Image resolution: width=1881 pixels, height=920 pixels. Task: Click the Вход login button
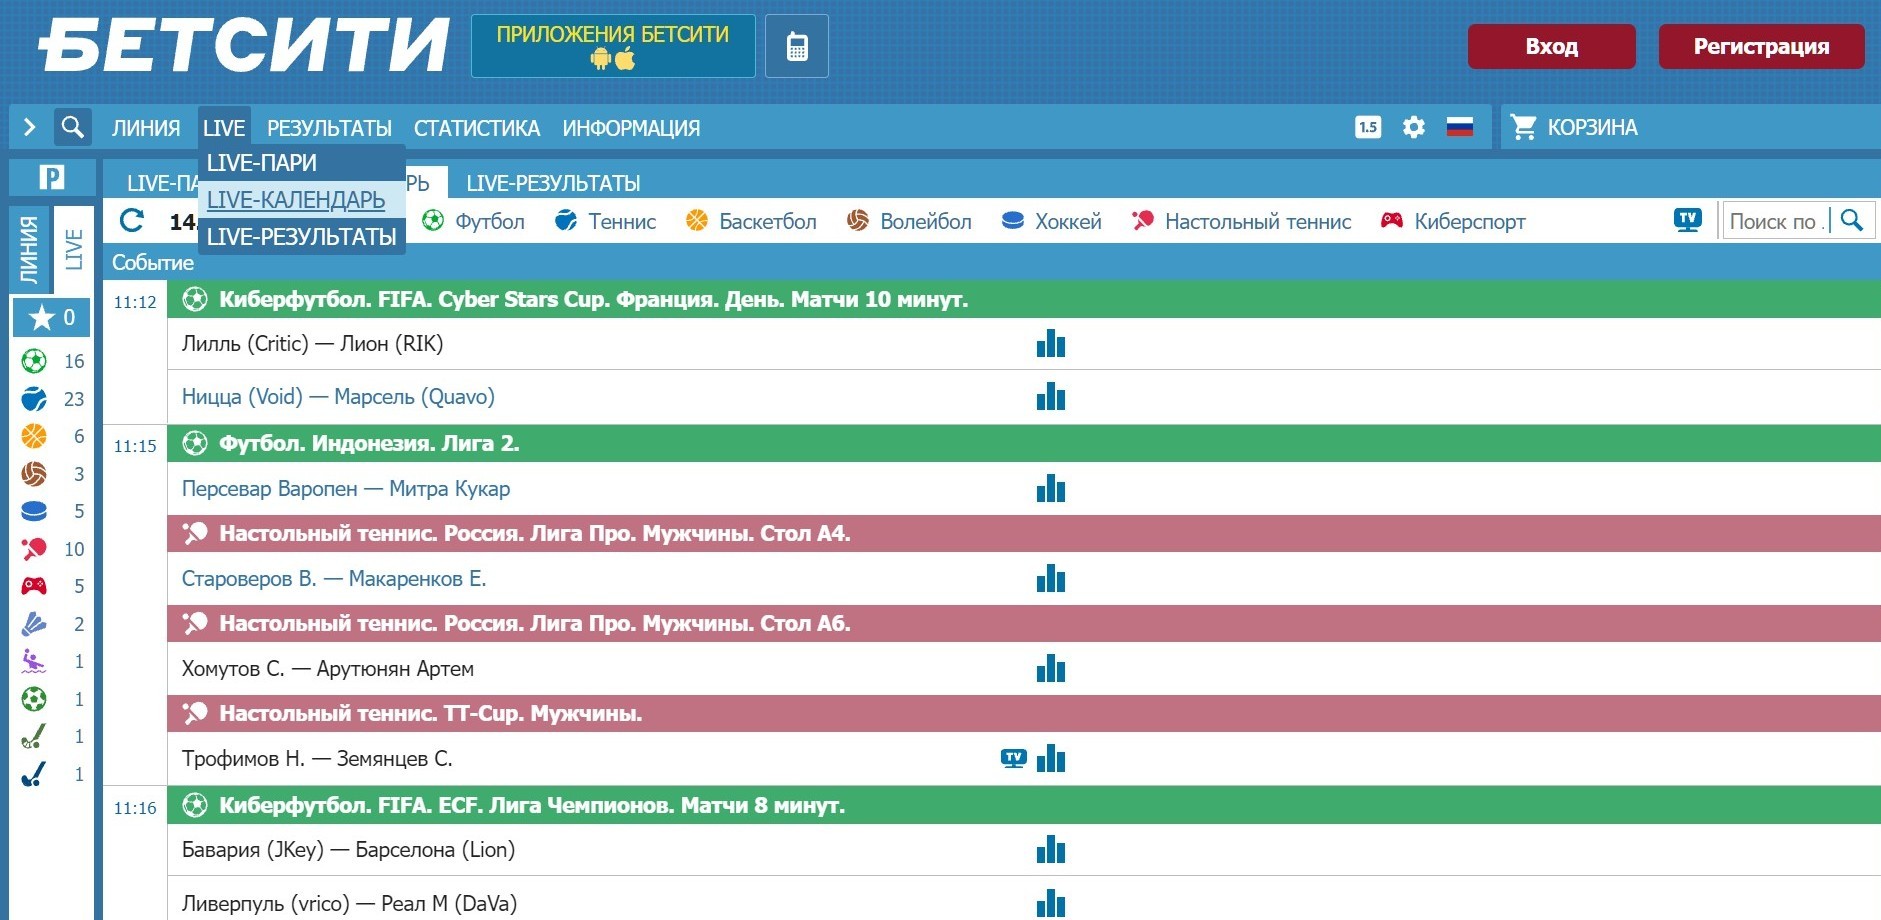click(1552, 46)
